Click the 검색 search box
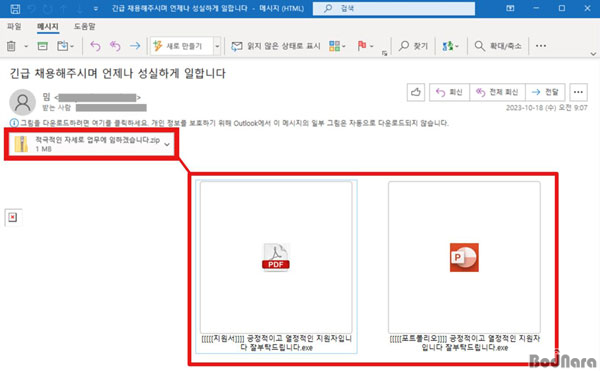The width and height of the screenshot is (600, 371). [x=394, y=8]
